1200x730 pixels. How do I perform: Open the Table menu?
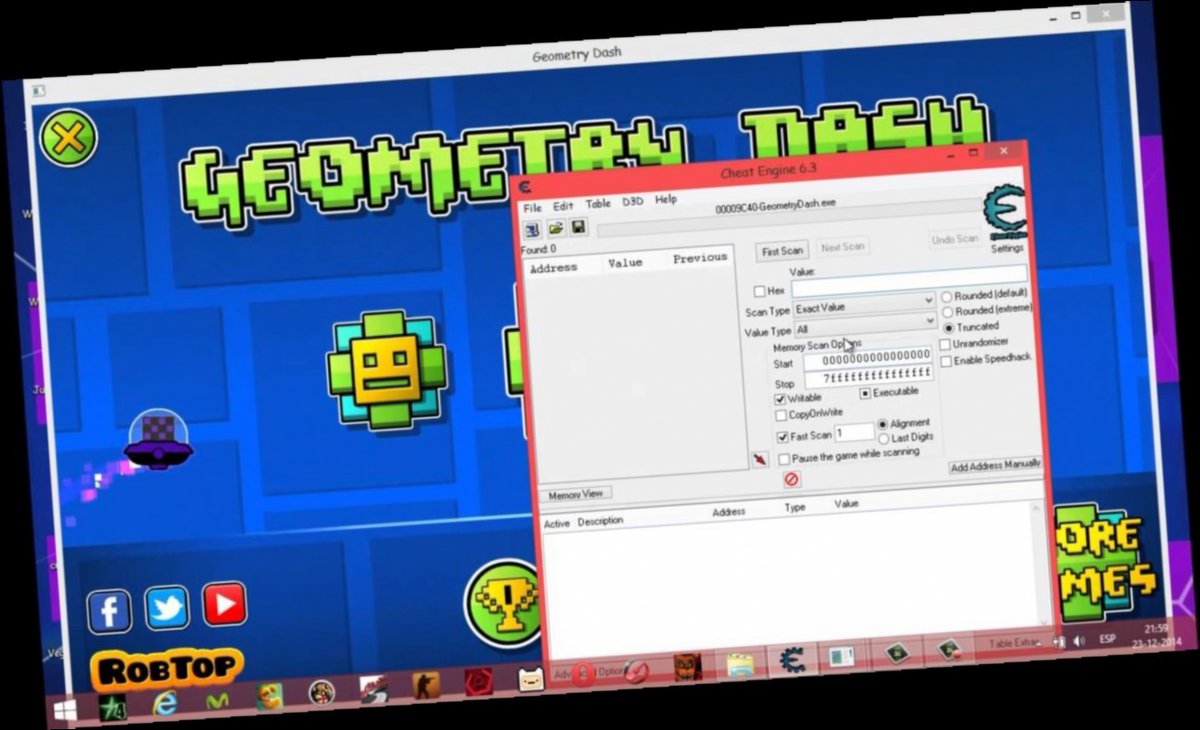[x=599, y=203]
